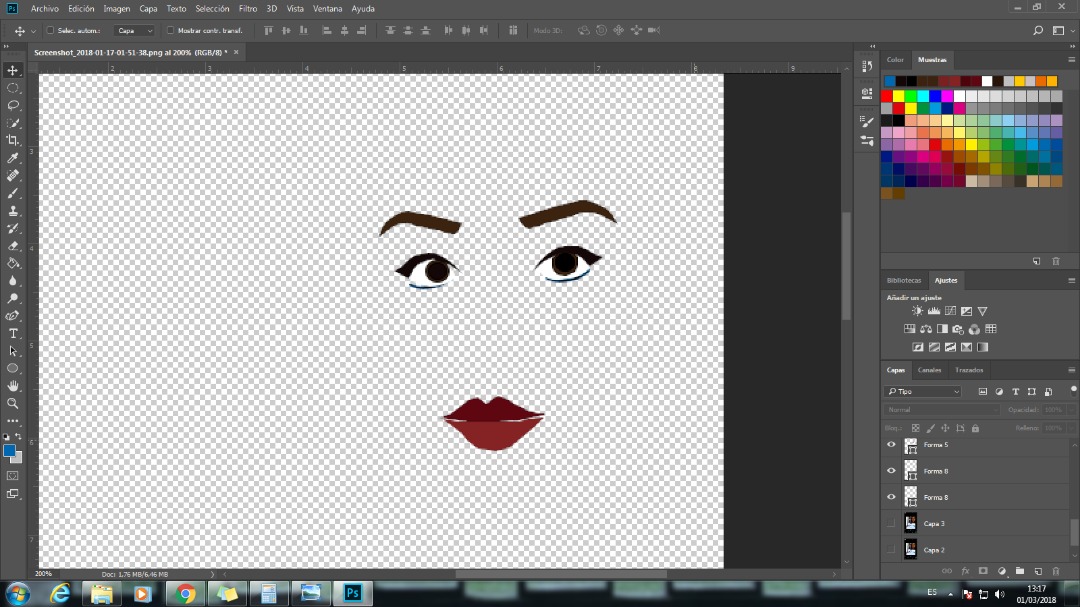Open the Filtro menu

(x=248, y=8)
